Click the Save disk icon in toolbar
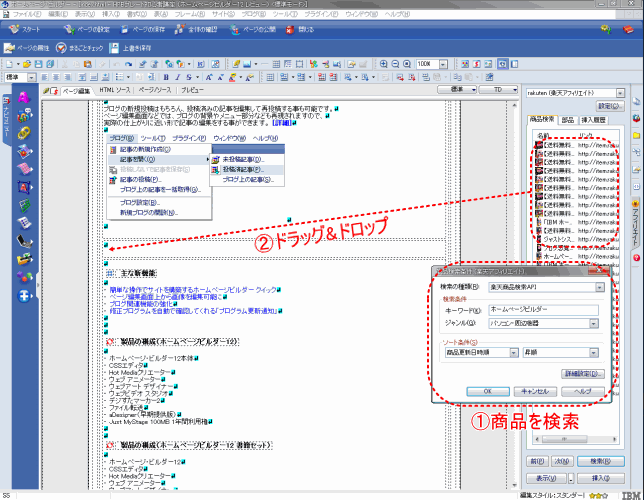The width and height of the screenshot is (644, 500). 38,64
